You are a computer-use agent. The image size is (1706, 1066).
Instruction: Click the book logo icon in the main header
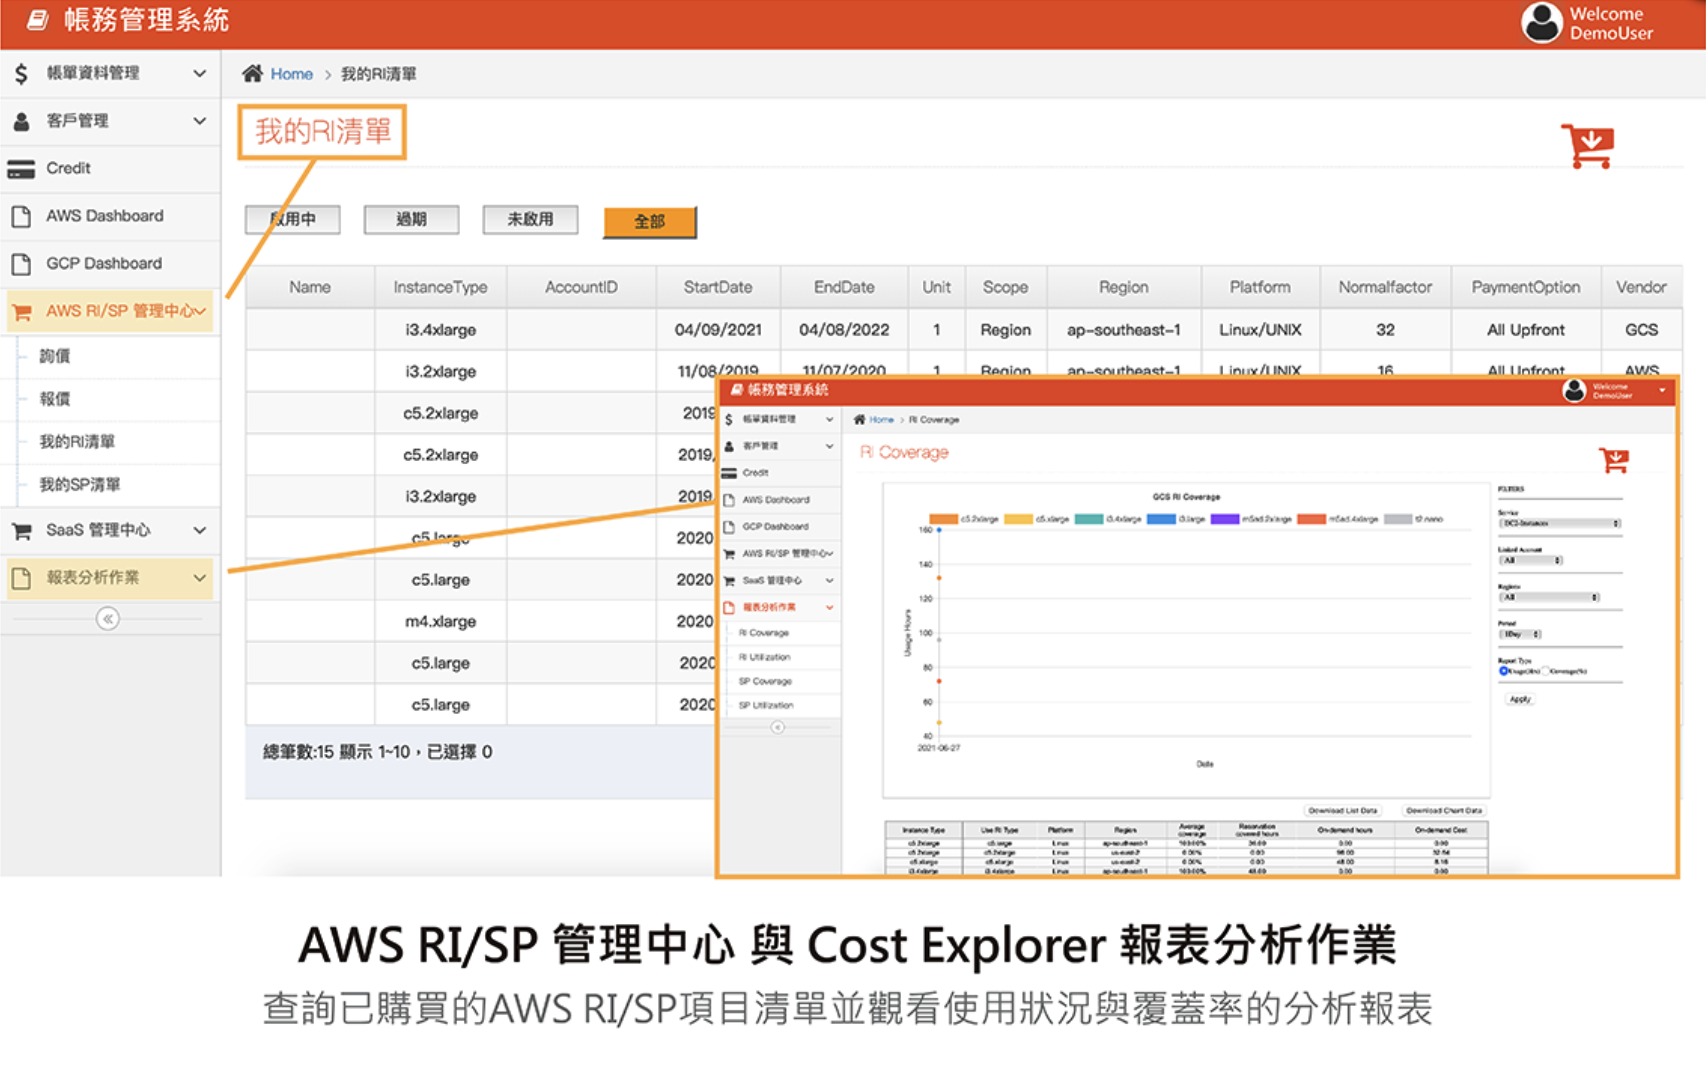(38, 19)
